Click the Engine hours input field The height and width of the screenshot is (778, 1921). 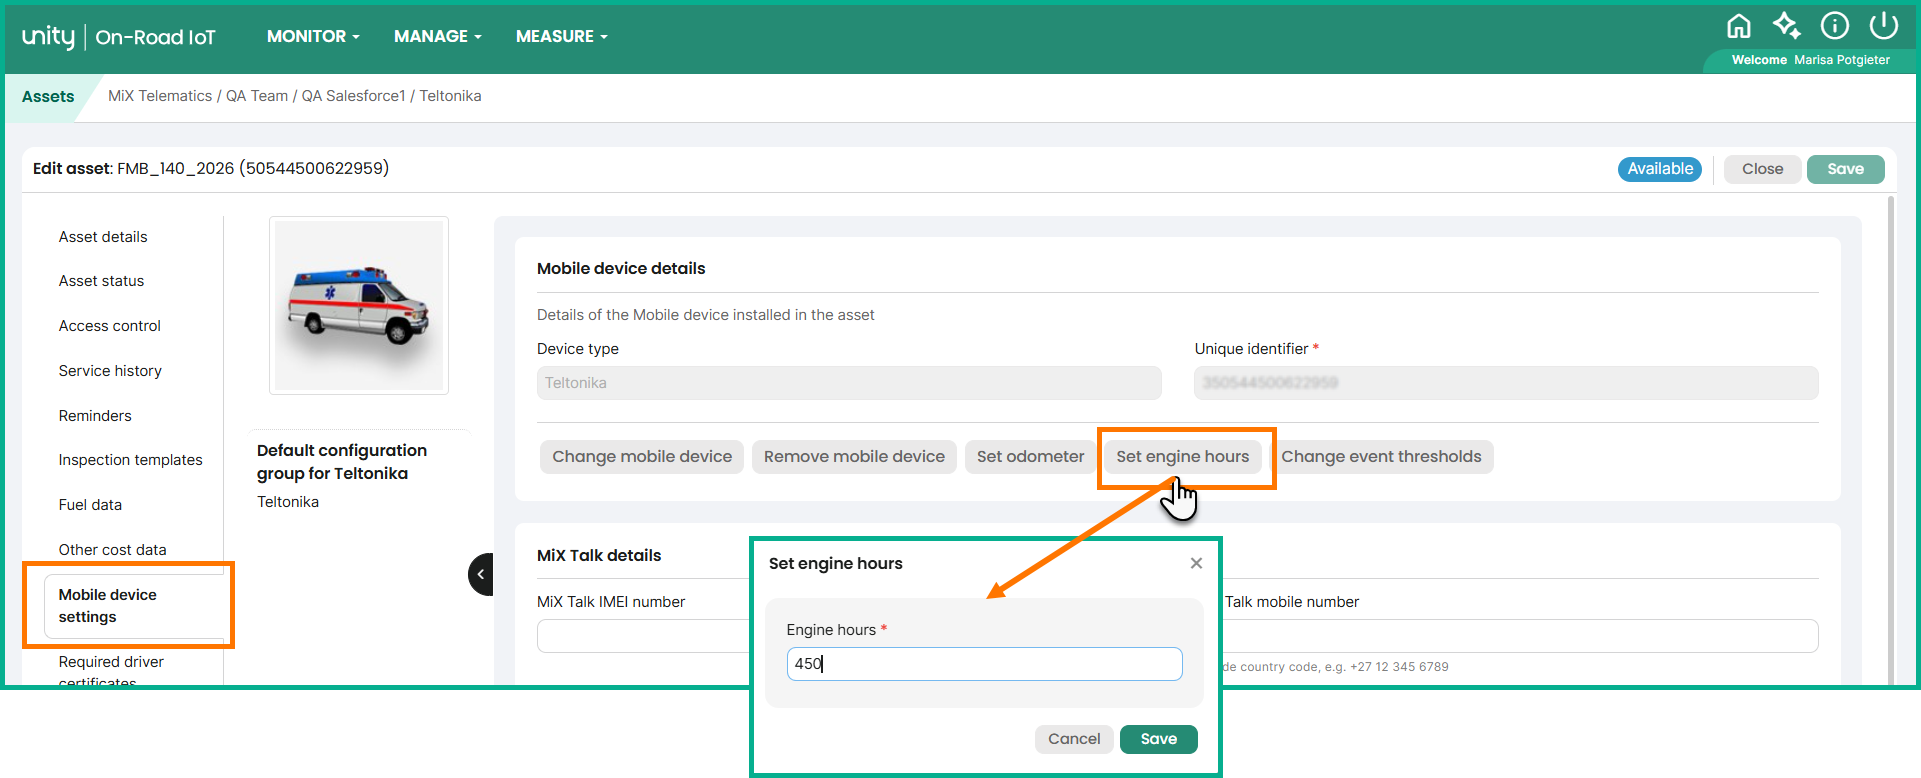click(984, 664)
